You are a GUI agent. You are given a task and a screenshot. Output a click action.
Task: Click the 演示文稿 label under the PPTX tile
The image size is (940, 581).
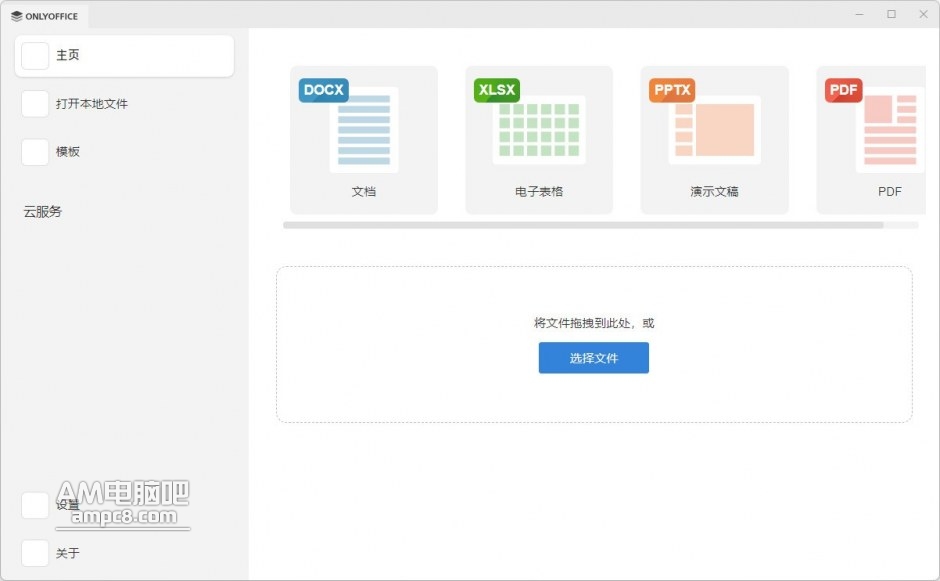714,191
